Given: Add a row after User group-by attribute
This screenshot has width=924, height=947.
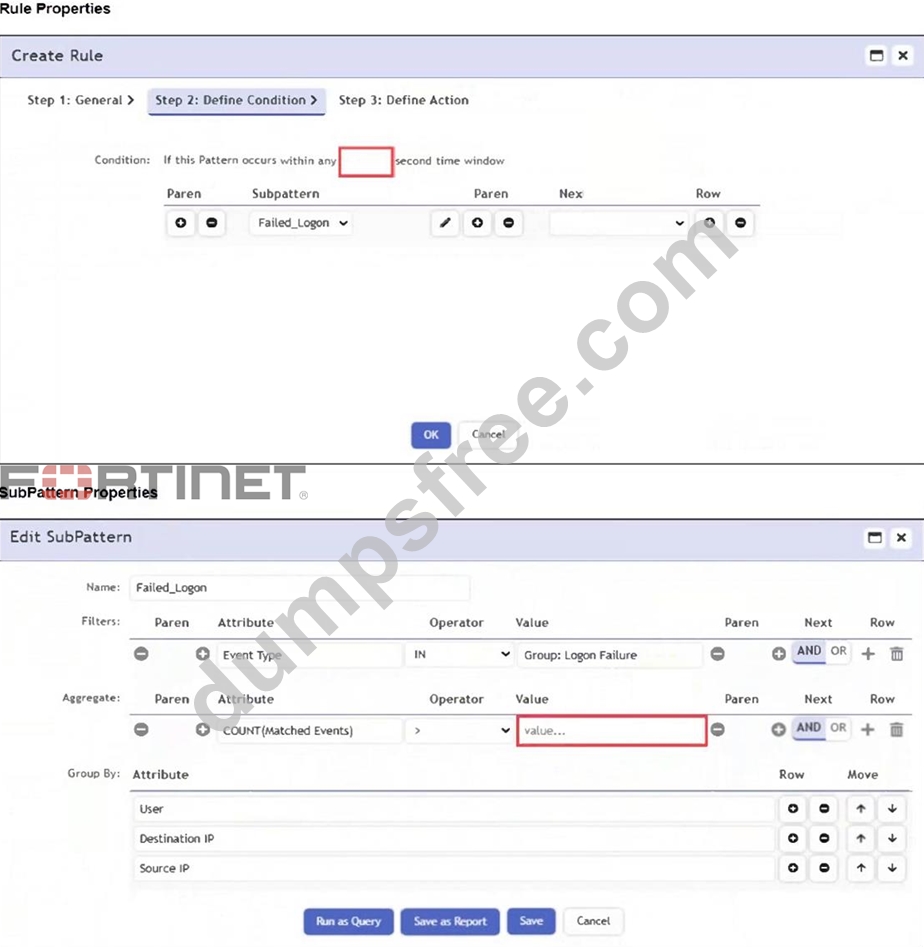Looking at the screenshot, I should (793, 809).
